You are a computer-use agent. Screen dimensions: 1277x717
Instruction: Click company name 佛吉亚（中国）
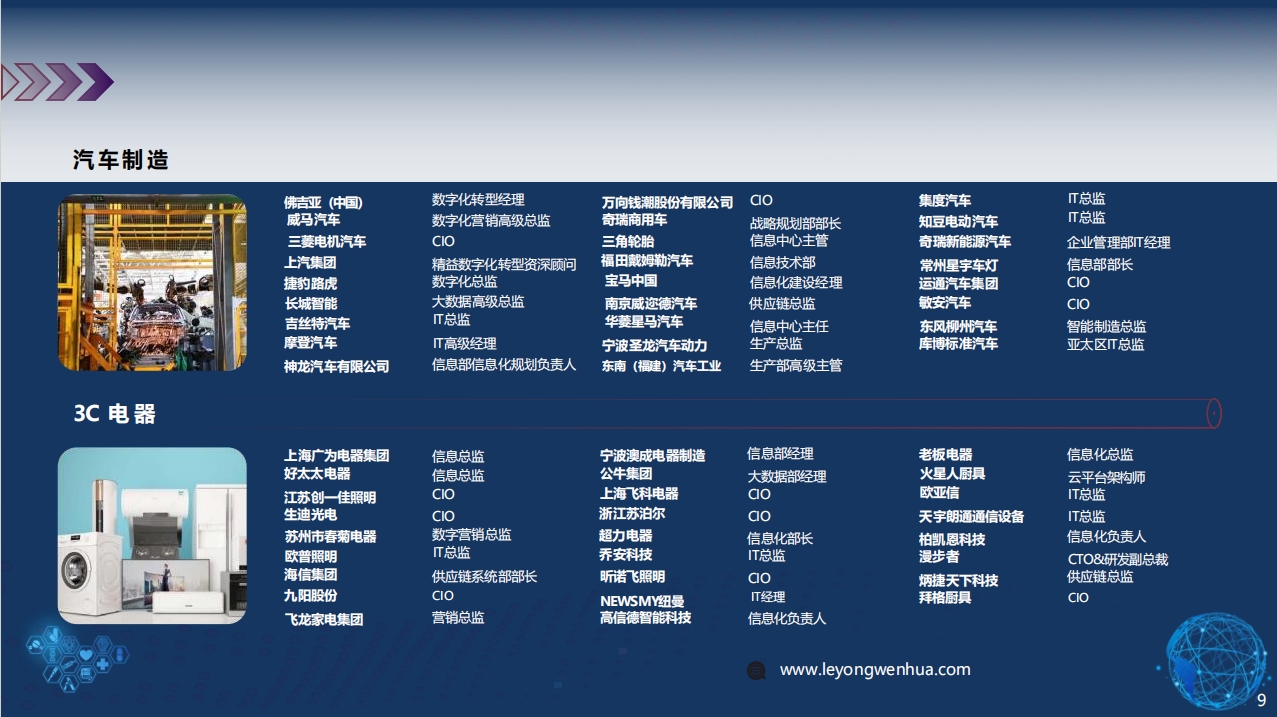click(x=324, y=203)
